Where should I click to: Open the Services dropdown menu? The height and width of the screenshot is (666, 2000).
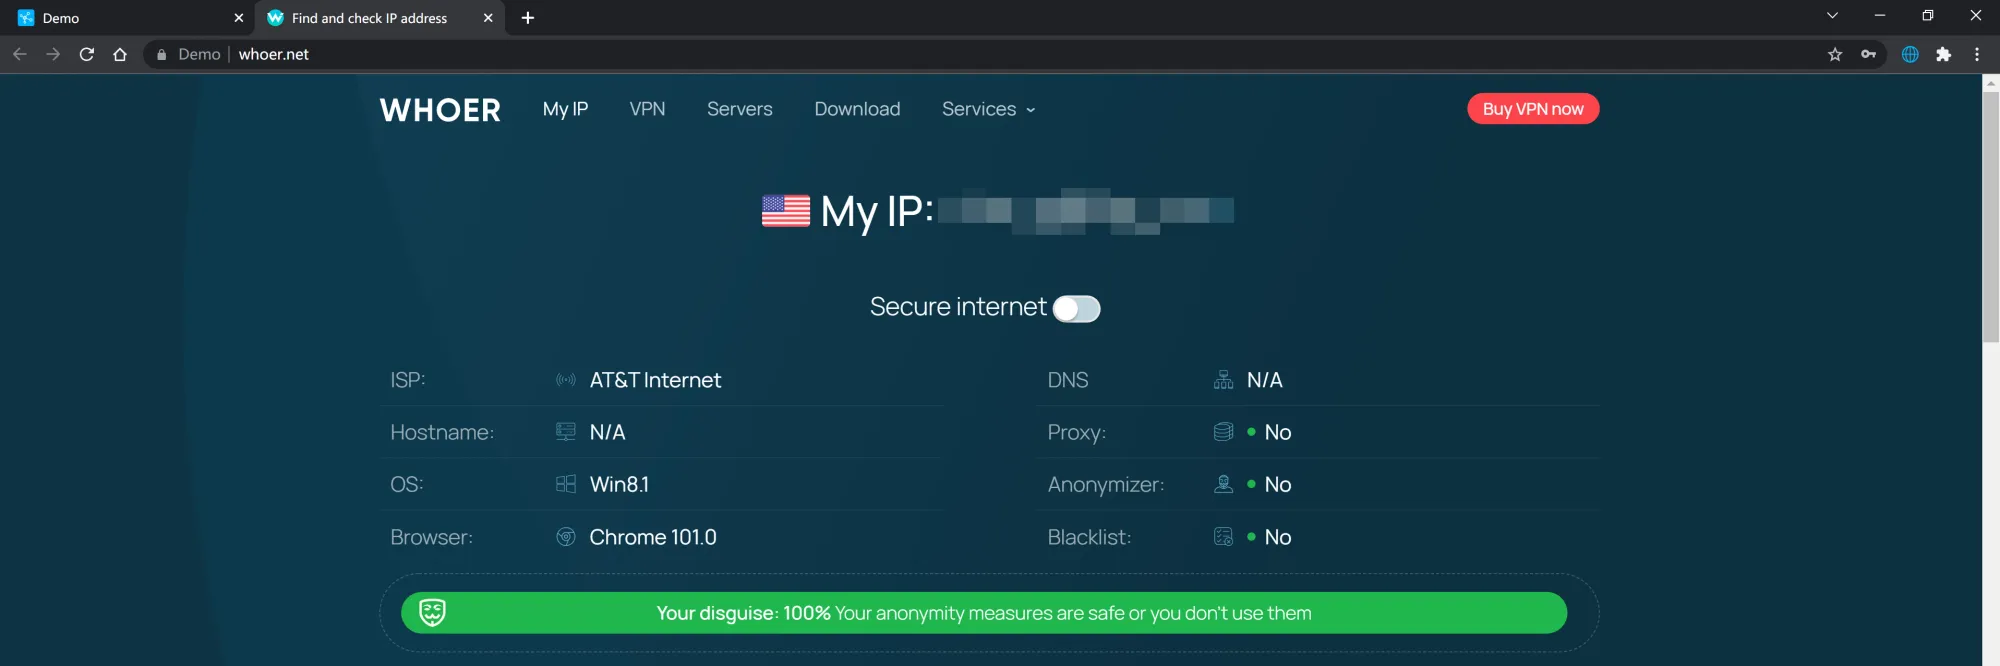(987, 109)
